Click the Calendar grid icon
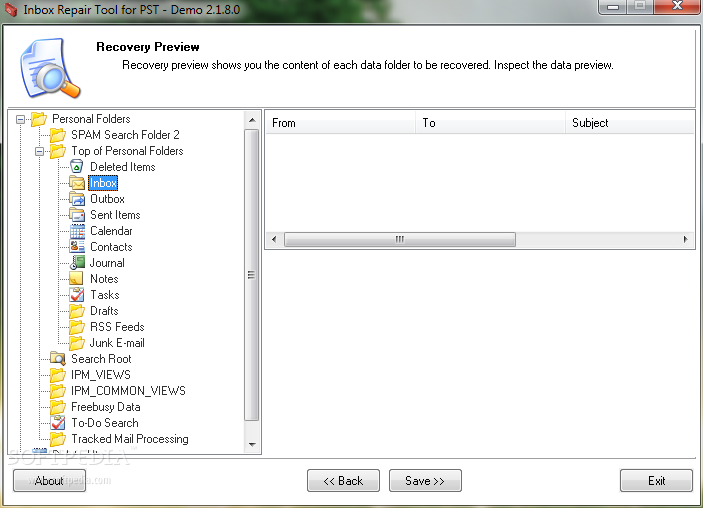The height and width of the screenshot is (508, 703). coord(77,231)
